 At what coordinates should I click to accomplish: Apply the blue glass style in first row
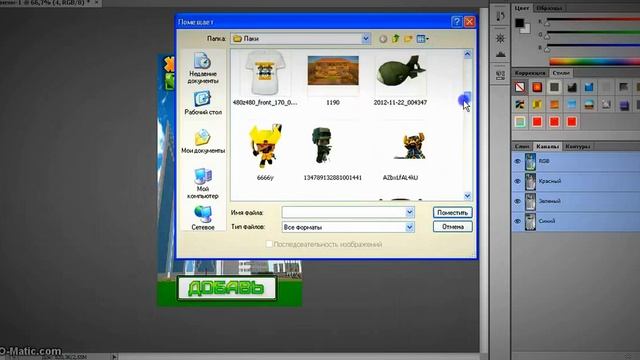pos(589,87)
